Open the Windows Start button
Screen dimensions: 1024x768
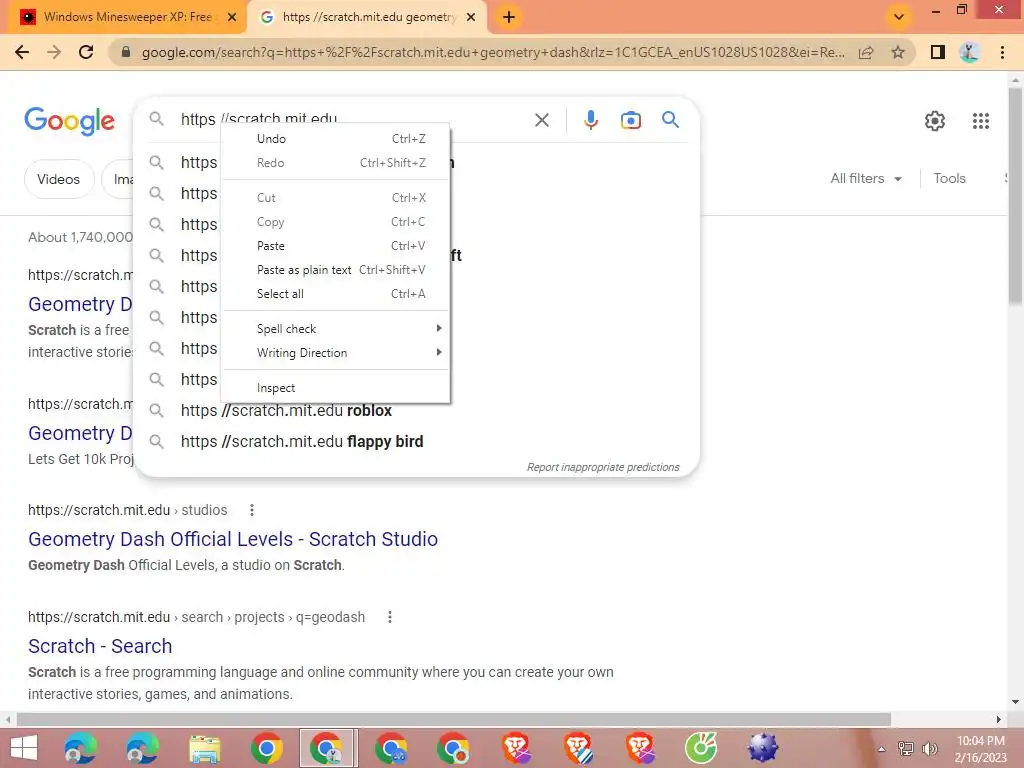(24, 748)
